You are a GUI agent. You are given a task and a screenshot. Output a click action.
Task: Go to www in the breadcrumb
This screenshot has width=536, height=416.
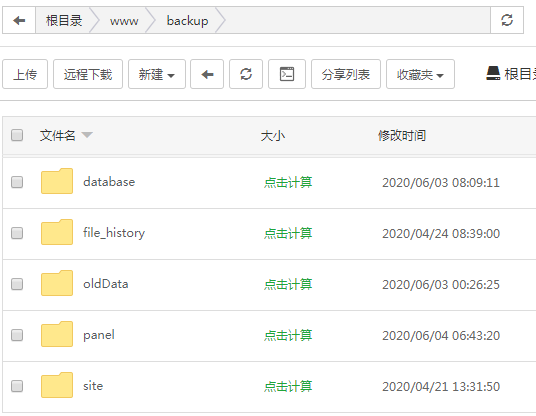[x=124, y=21]
